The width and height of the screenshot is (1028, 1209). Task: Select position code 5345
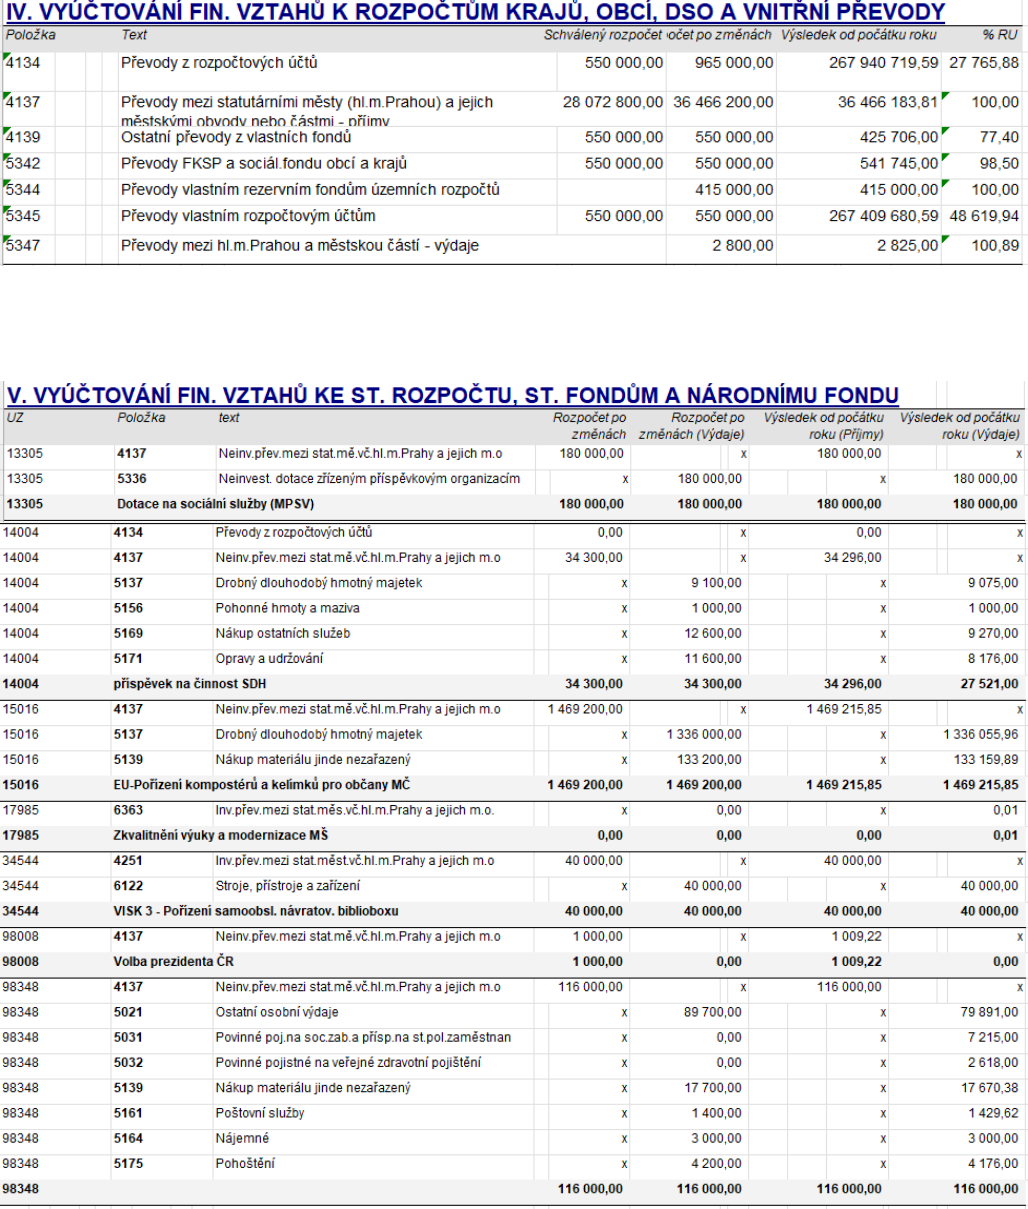tap(23, 215)
